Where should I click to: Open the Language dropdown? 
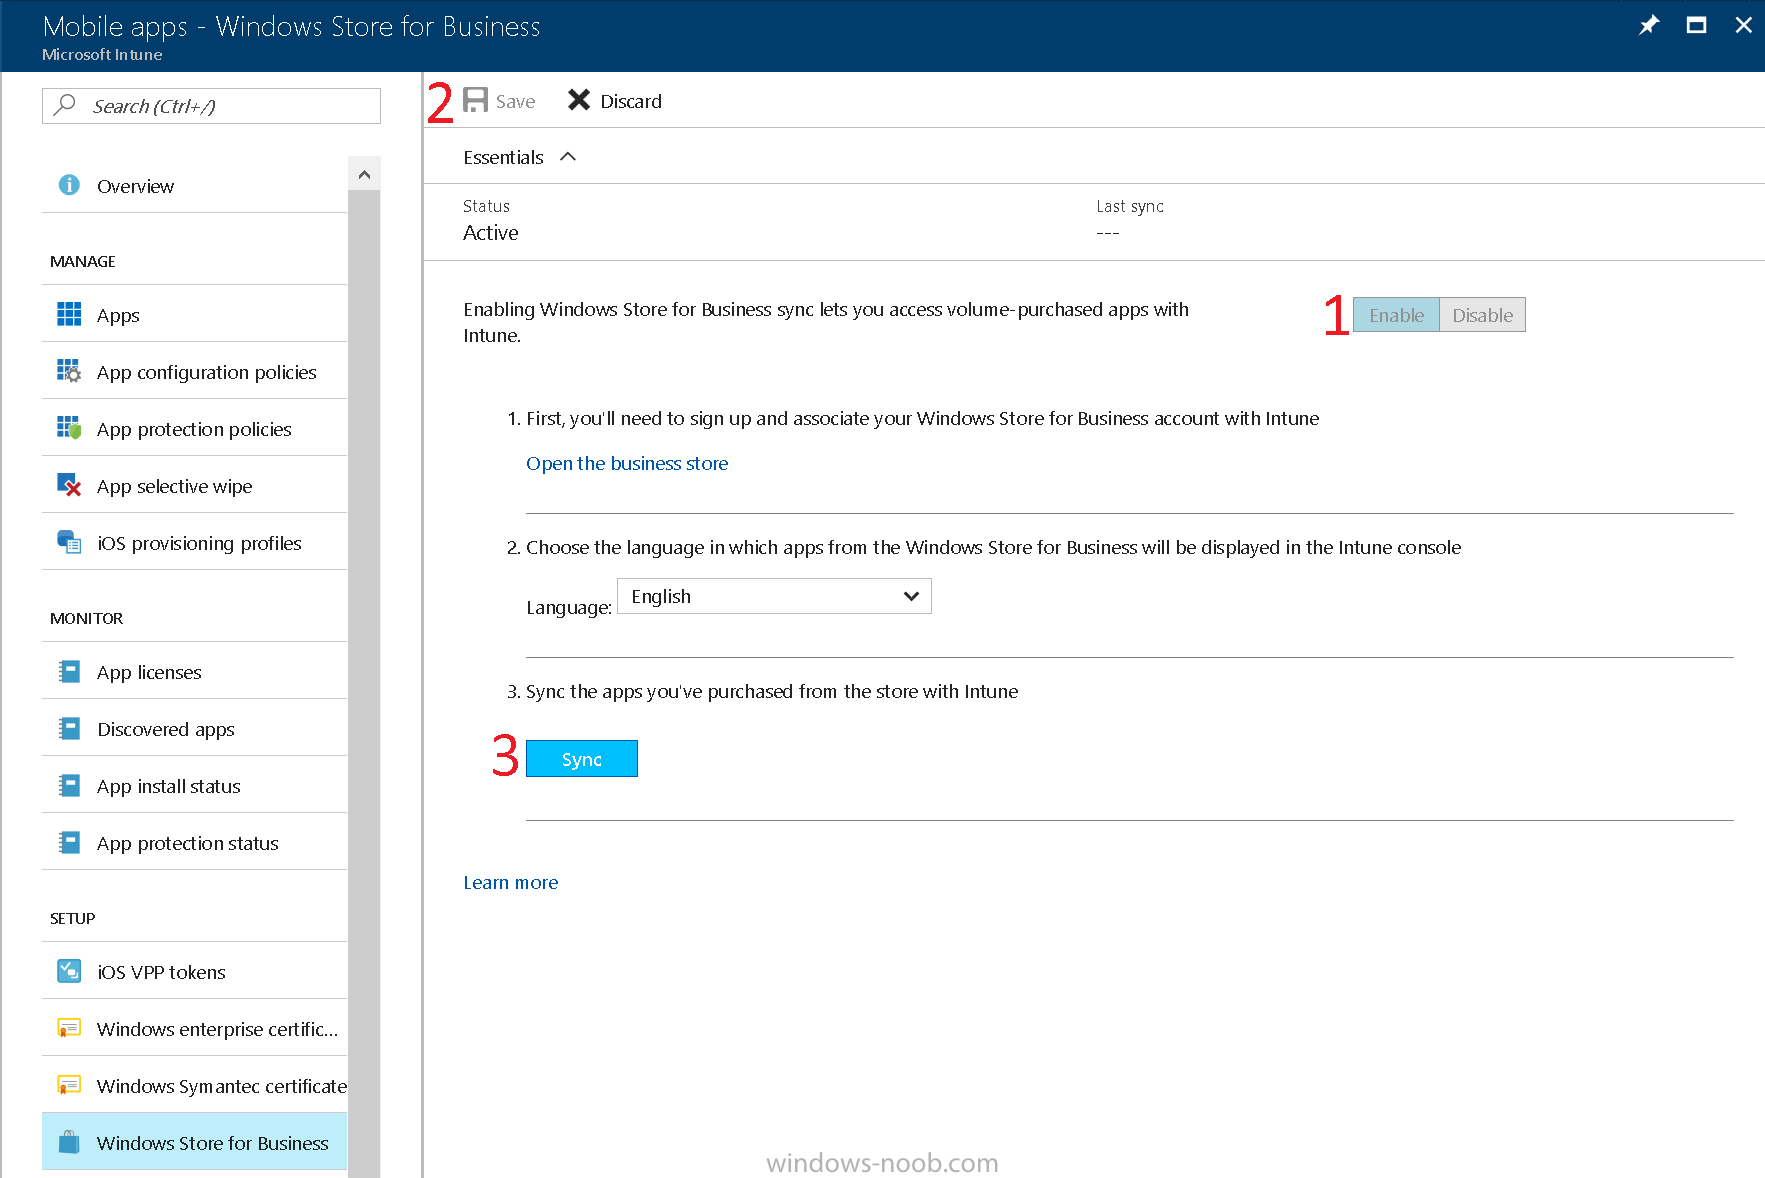(774, 596)
